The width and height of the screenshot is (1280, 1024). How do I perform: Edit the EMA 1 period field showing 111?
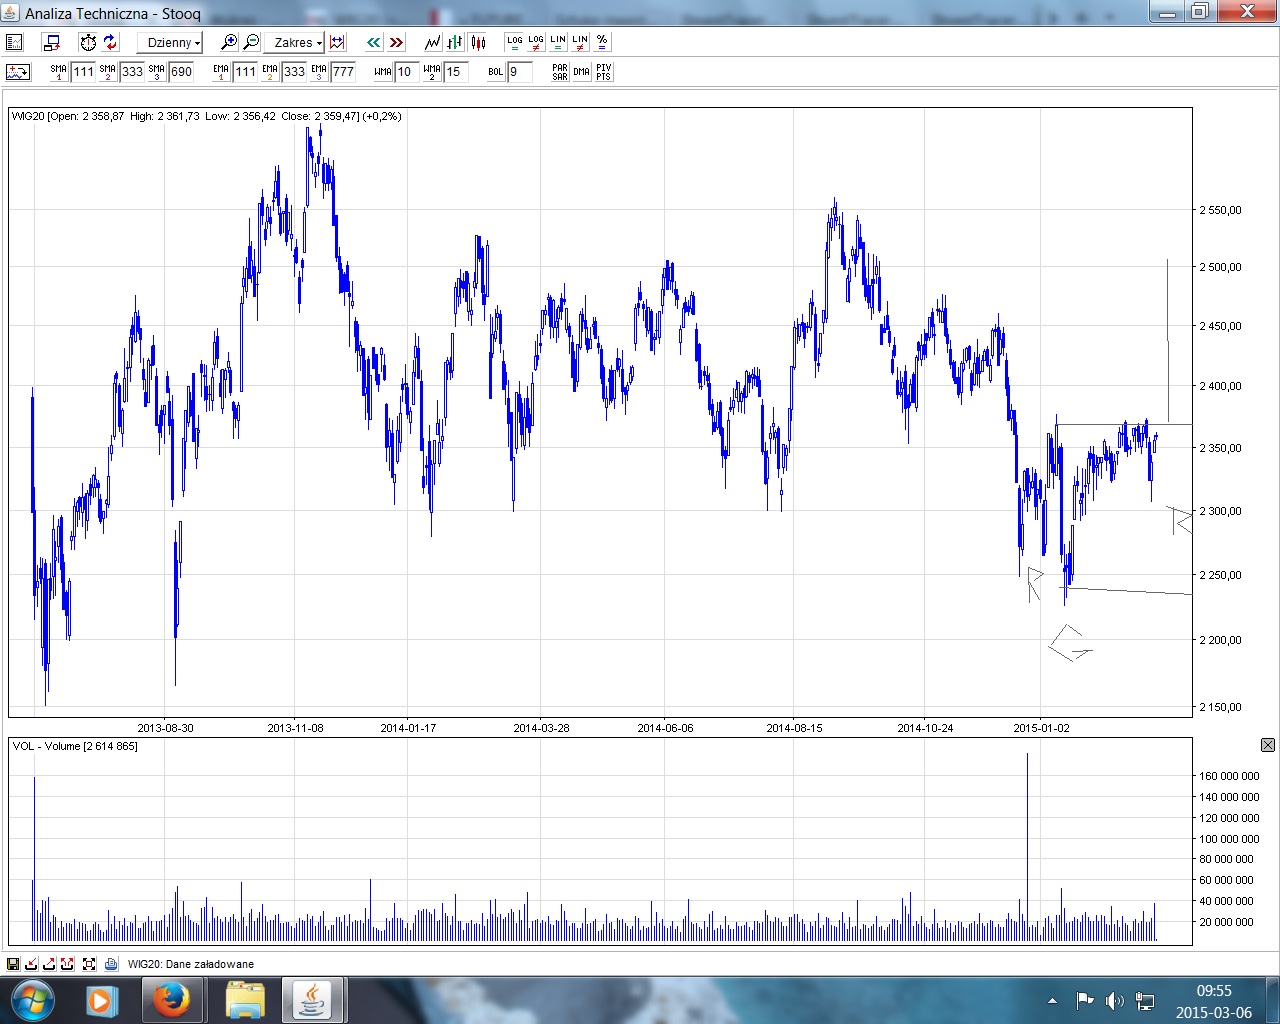point(245,72)
